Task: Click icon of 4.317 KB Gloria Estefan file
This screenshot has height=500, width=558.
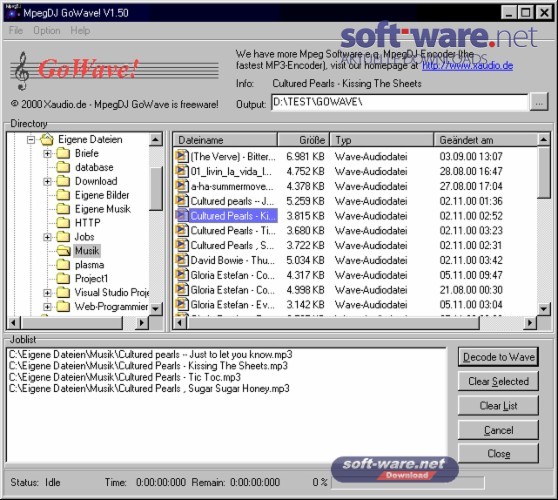Action: coord(181,275)
